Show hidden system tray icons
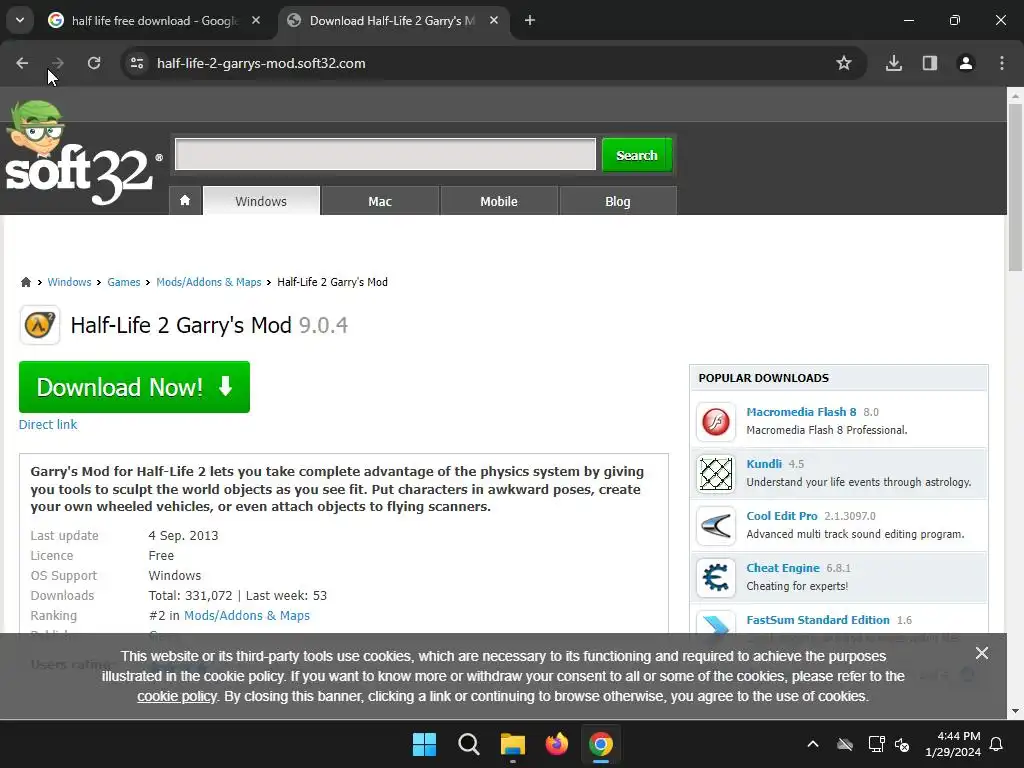 coord(813,744)
